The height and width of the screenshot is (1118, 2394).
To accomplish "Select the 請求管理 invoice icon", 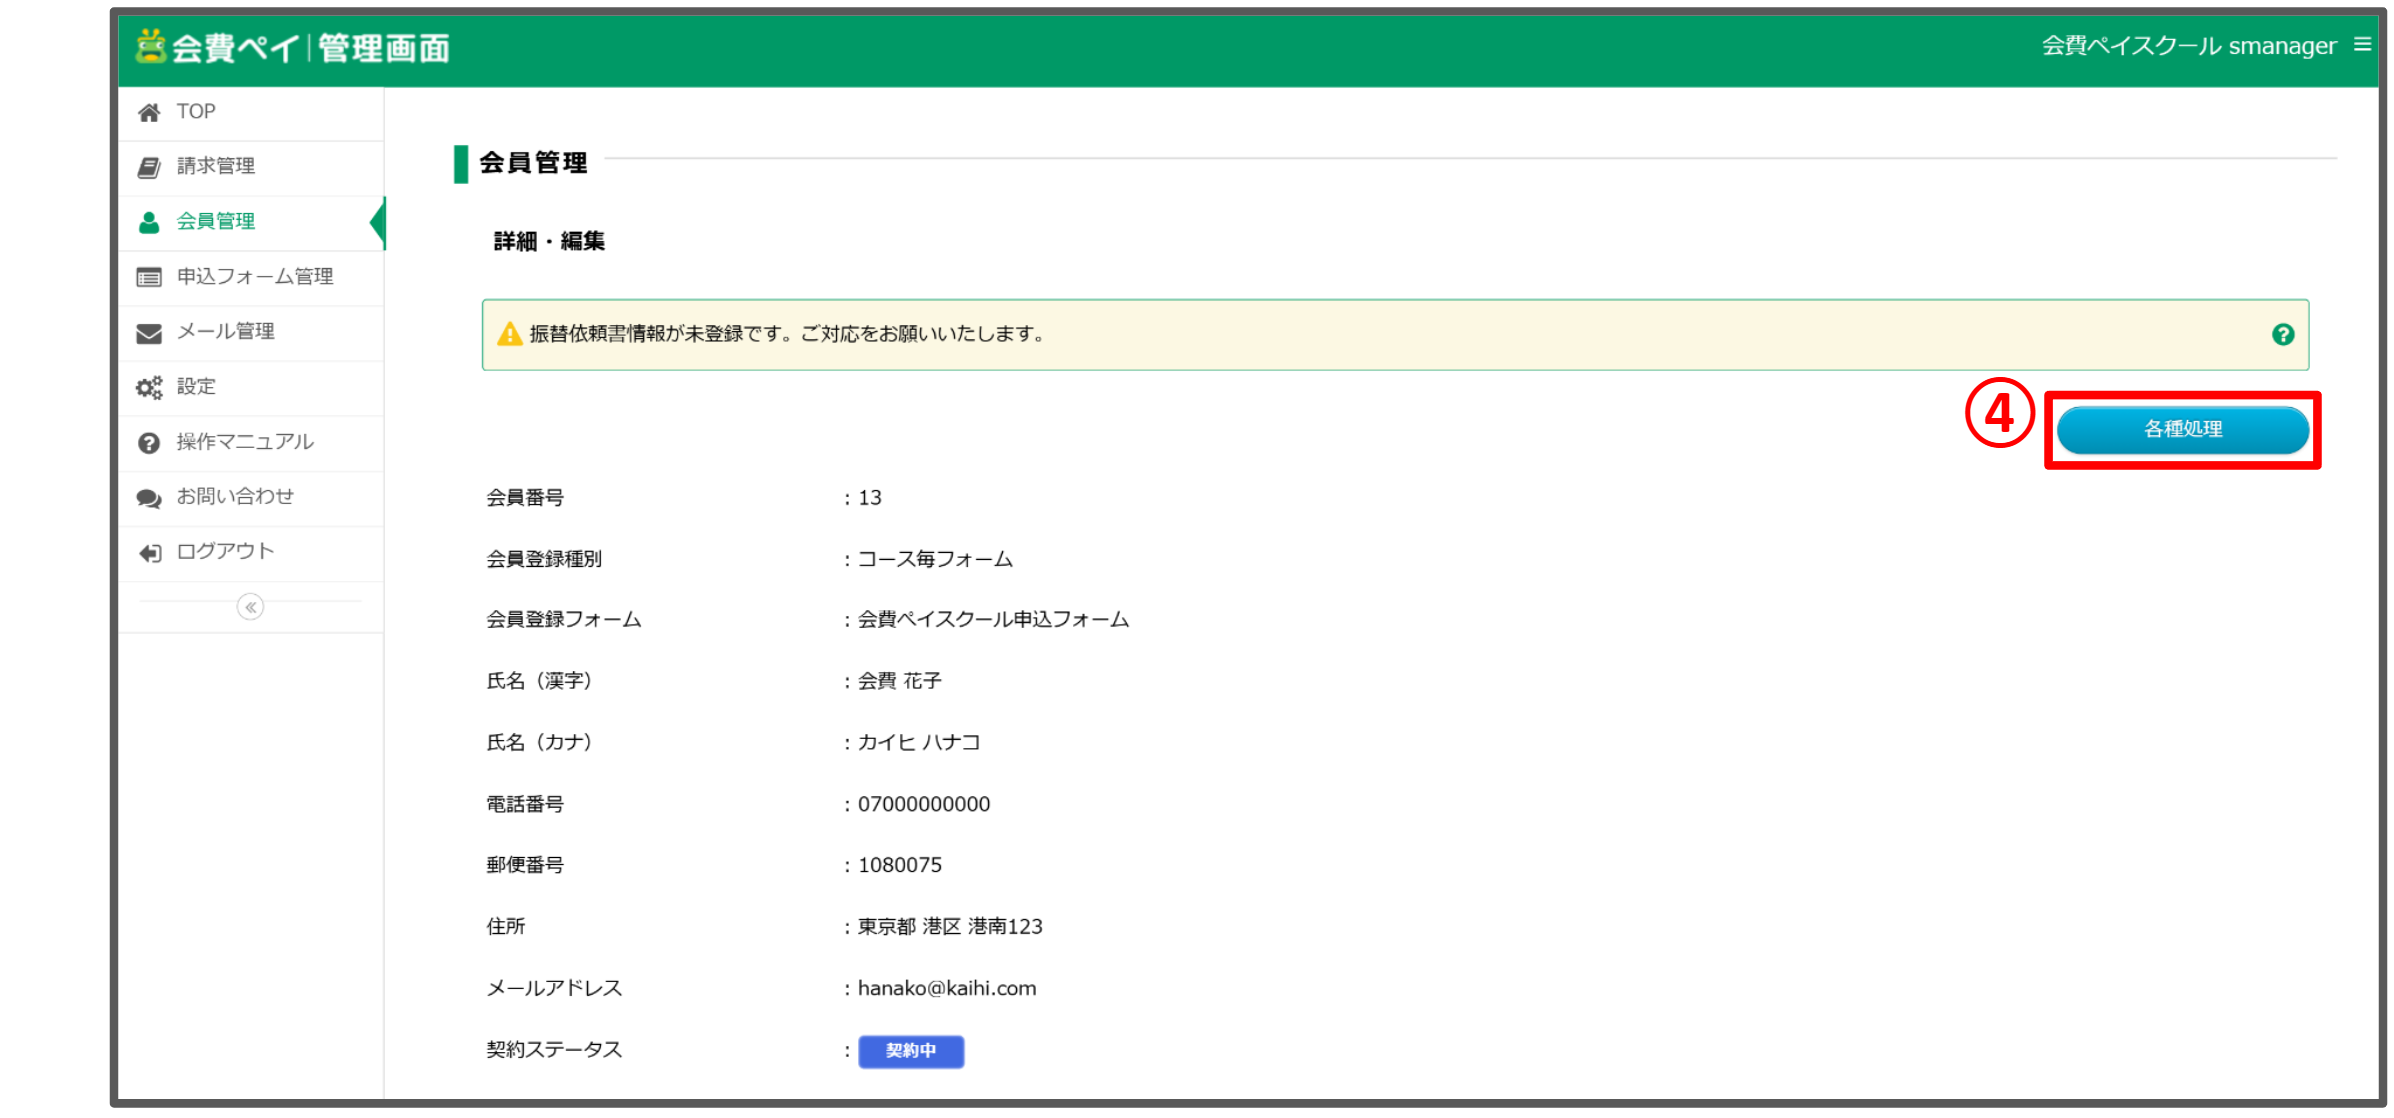I will pos(149,166).
